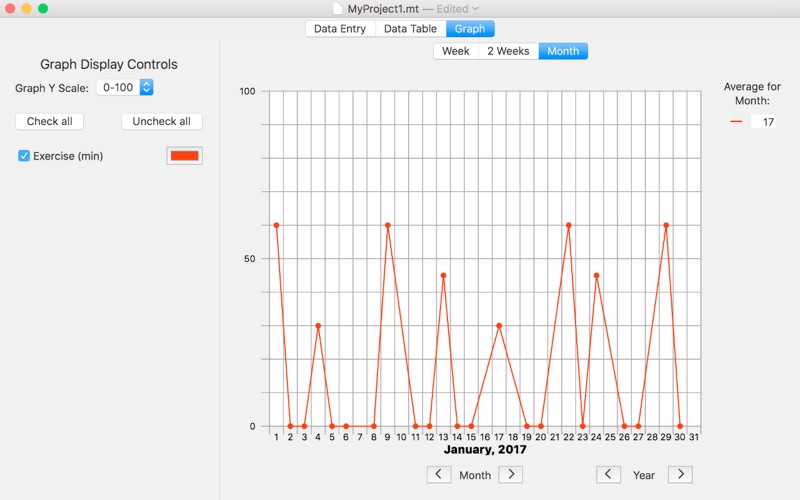Show the Week graph view
This screenshot has height=500, width=800.
pyautogui.click(x=456, y=51)
